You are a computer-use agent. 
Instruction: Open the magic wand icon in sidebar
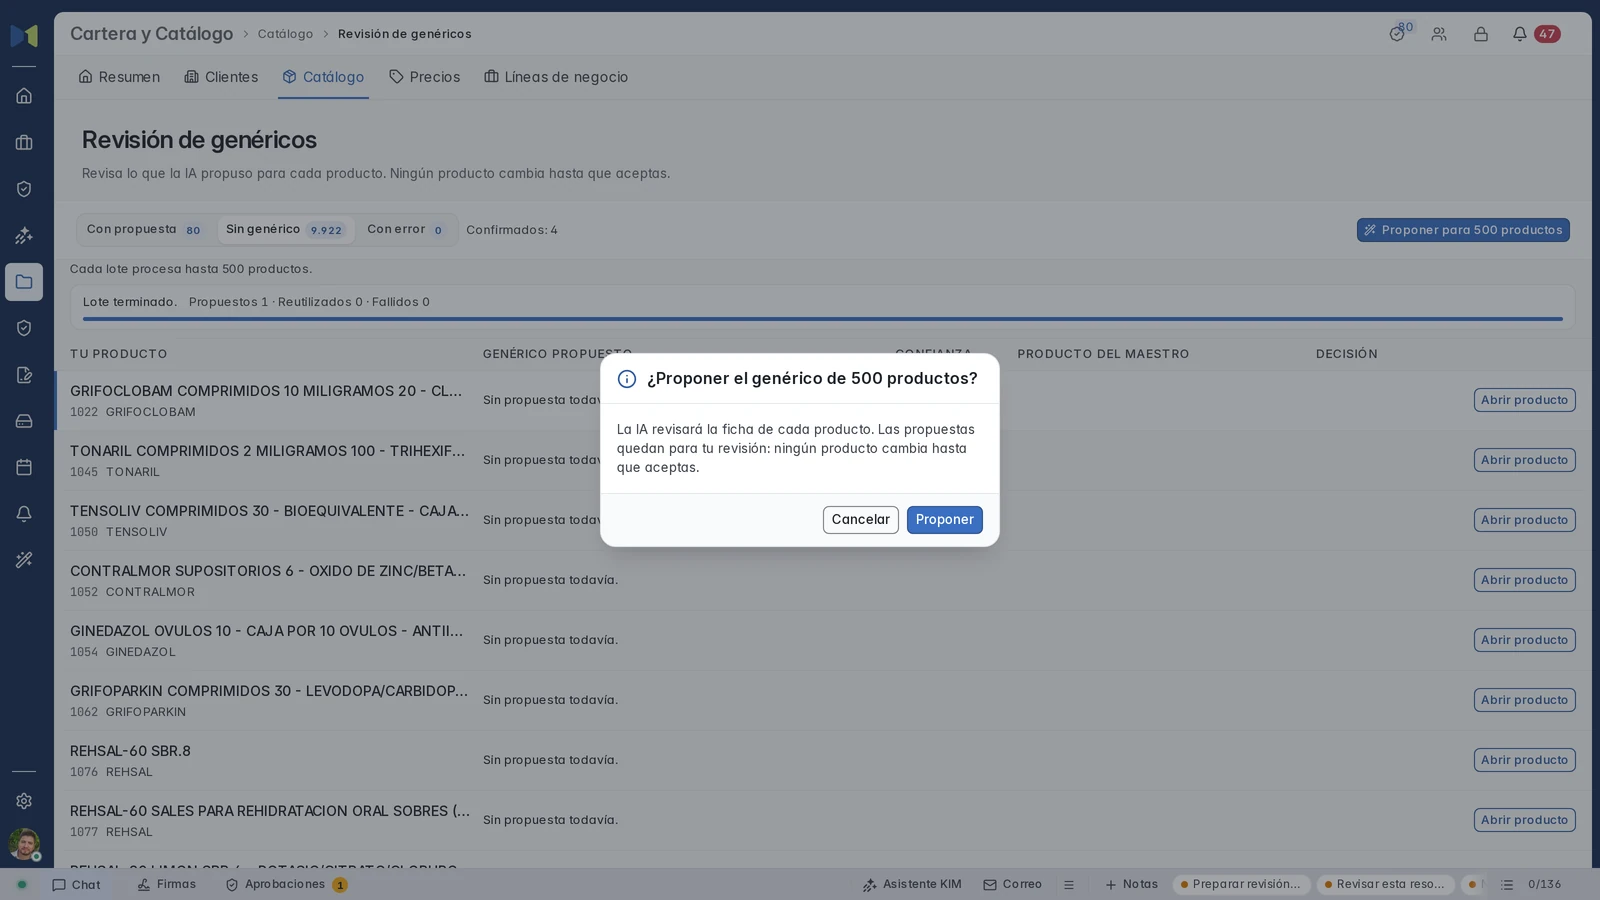coord(24,560)
